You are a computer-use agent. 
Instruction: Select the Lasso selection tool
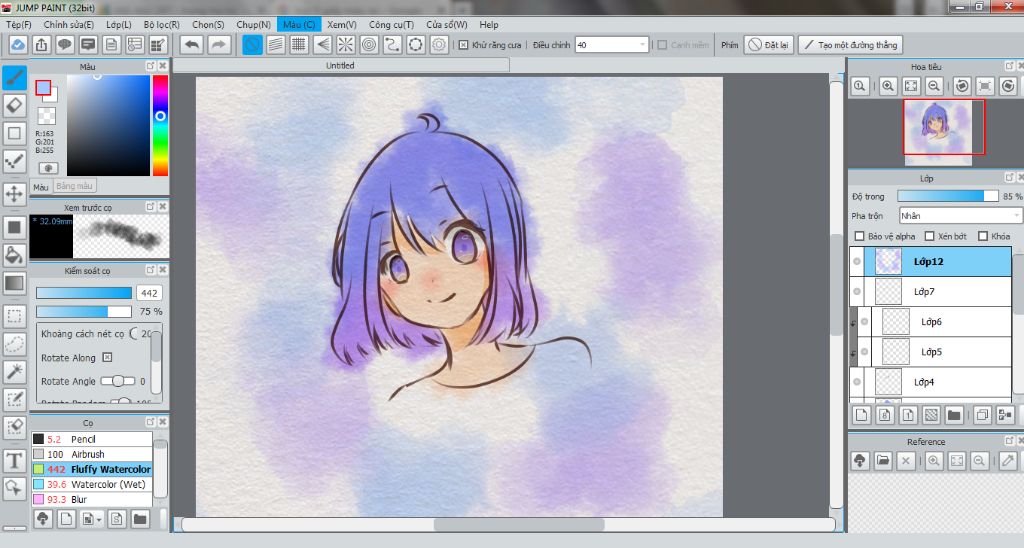[14, 344]
